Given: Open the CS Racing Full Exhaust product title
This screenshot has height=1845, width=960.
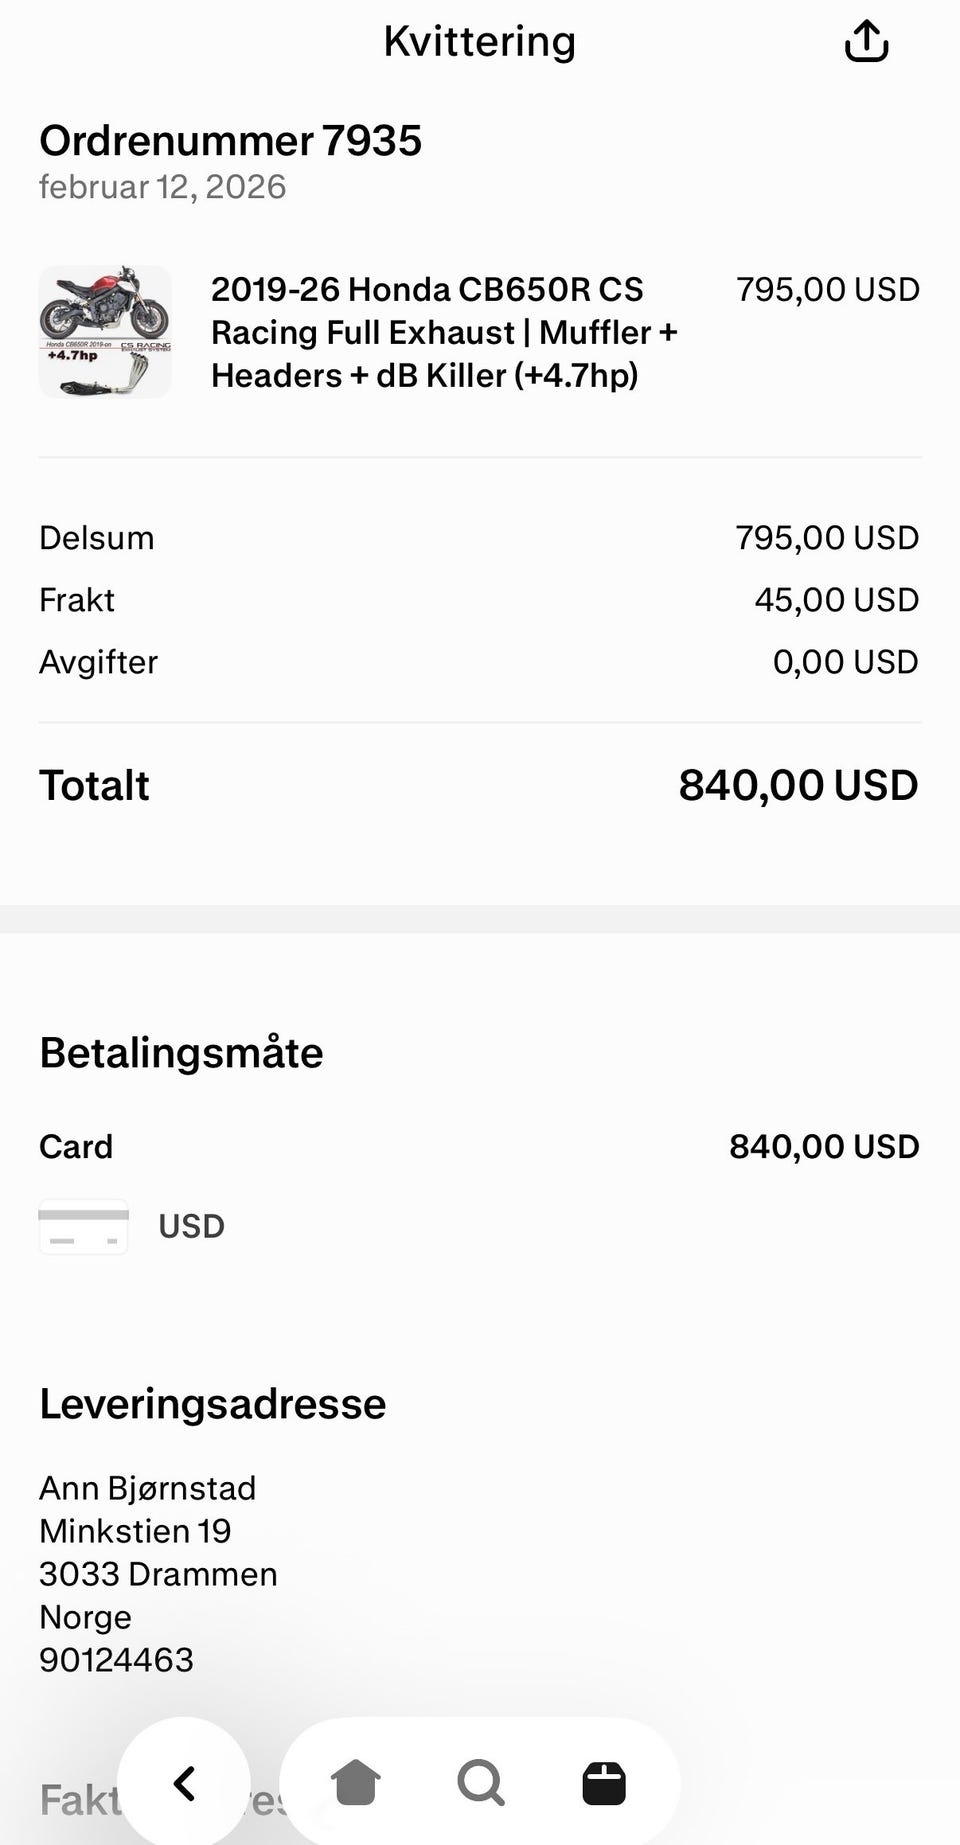Looking at the screenshot, I should click(x=444, y=332).
